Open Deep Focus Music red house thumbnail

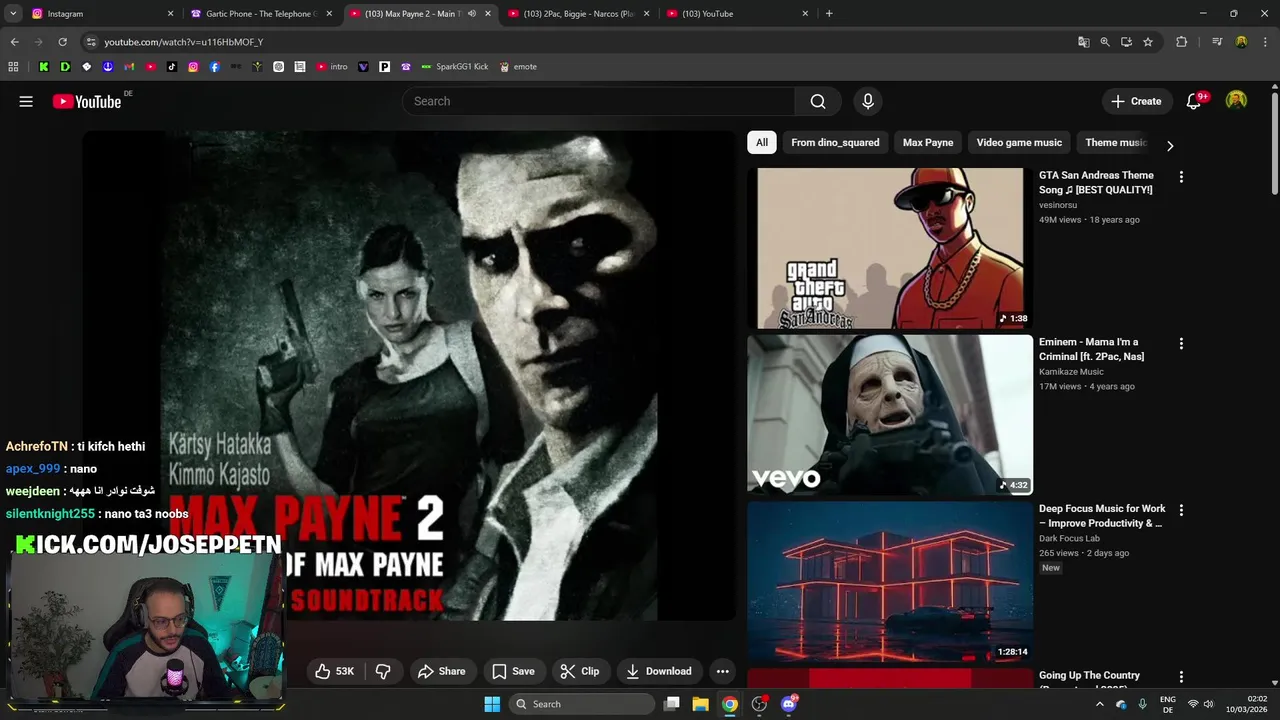click(890, 581)
